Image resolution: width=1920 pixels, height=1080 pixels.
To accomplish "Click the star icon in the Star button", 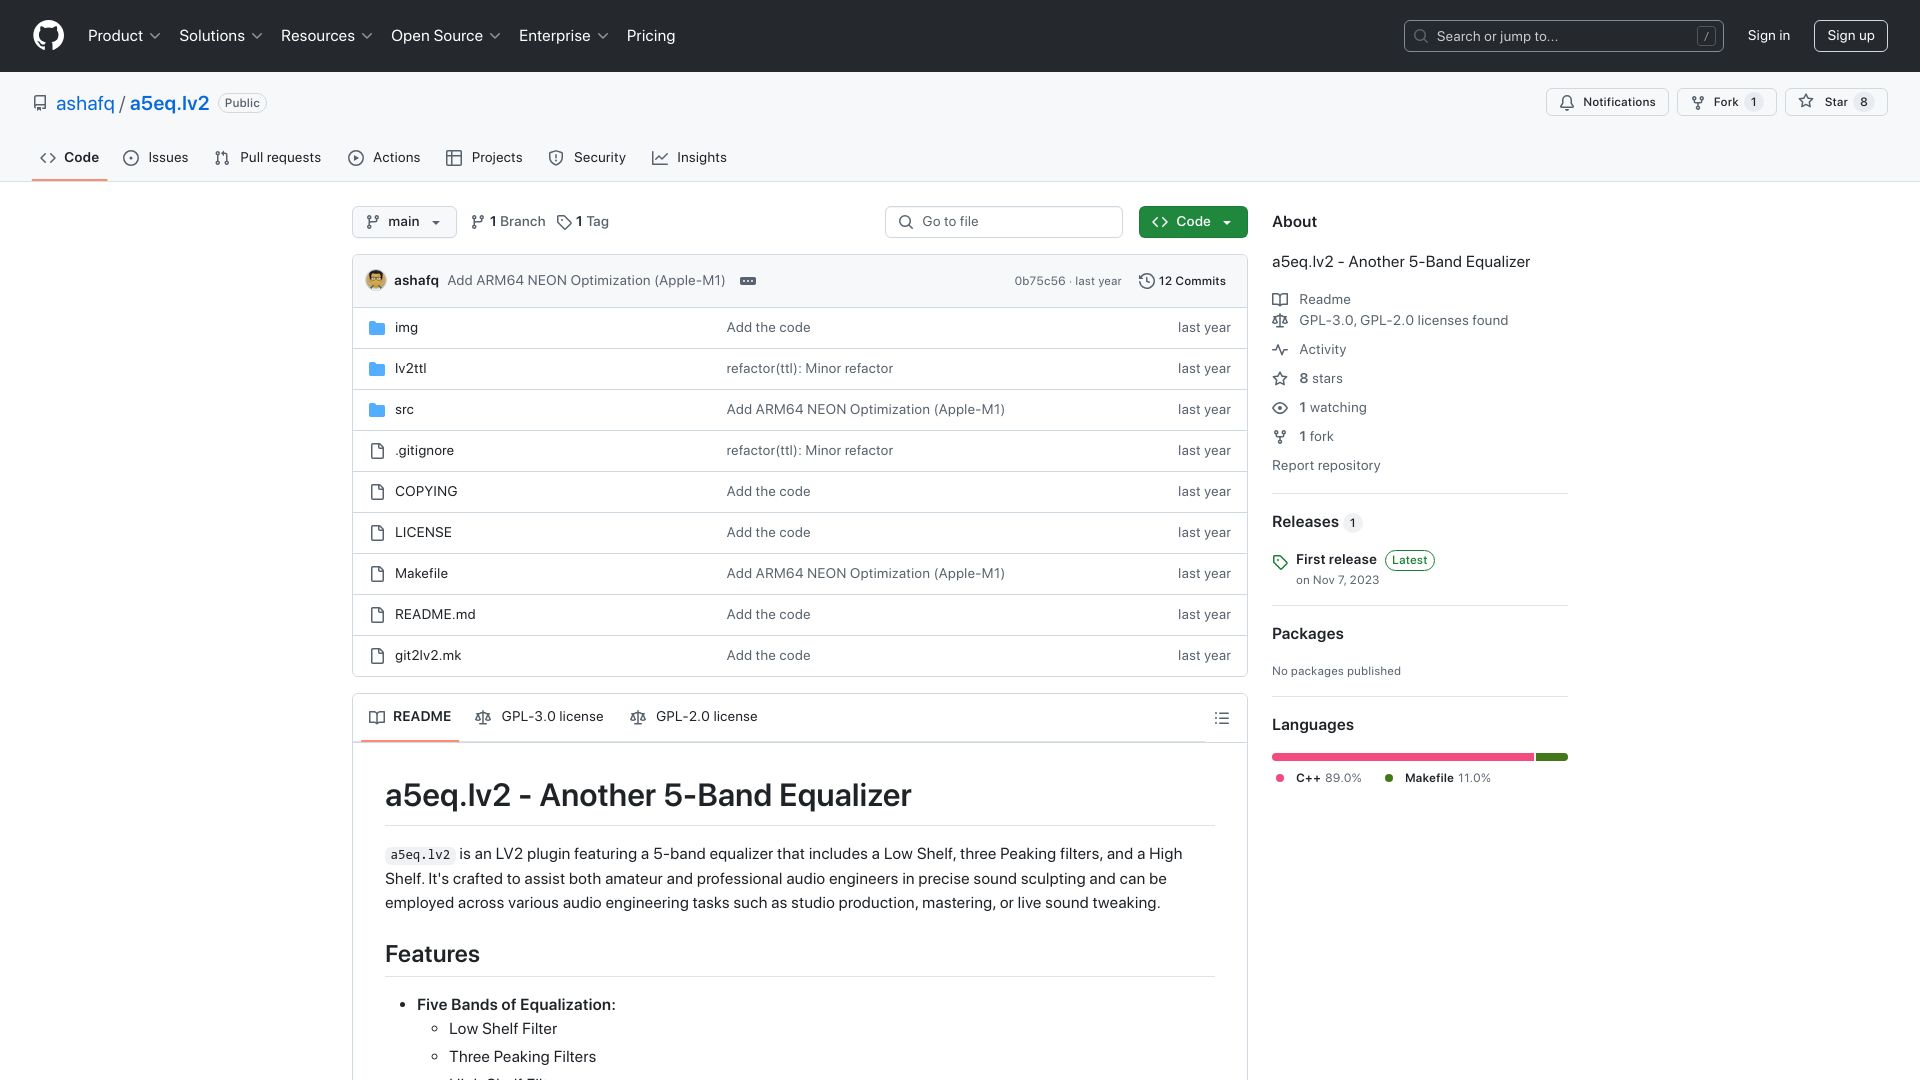I will pyautogui.click(x=1806, y=101).
